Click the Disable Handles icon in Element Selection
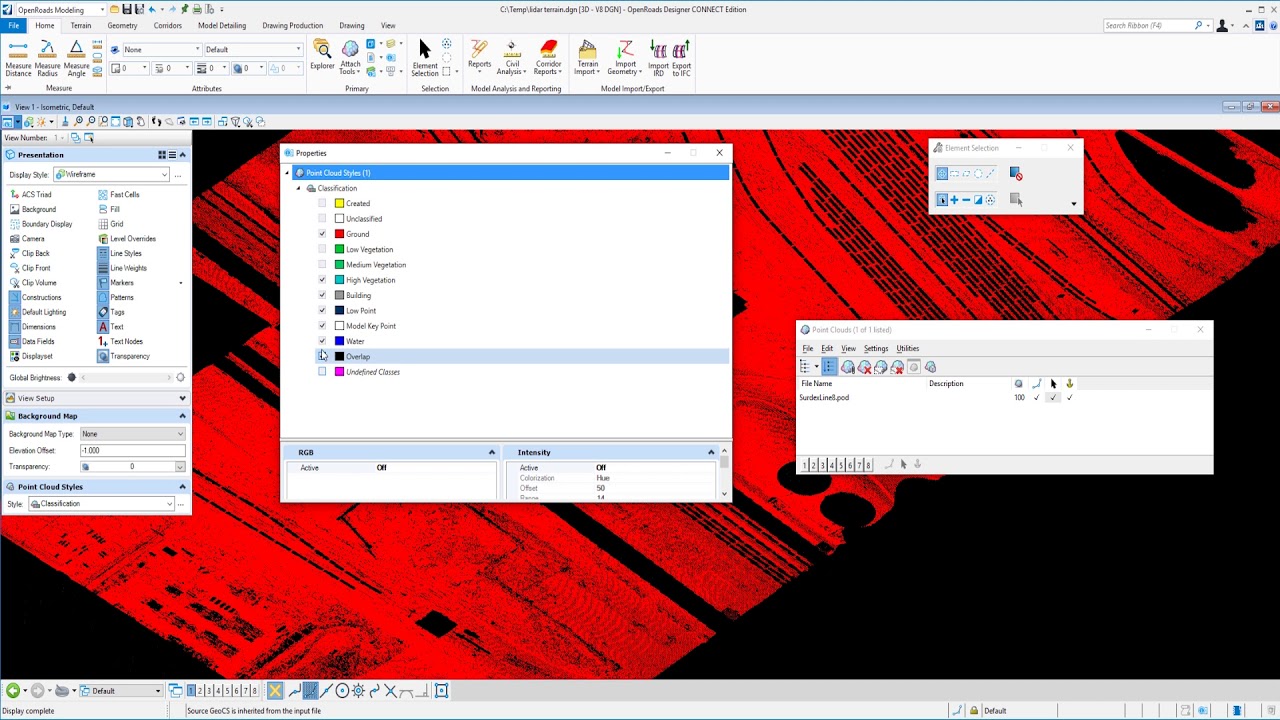 pyautogui.click(x=1016, y=174)
